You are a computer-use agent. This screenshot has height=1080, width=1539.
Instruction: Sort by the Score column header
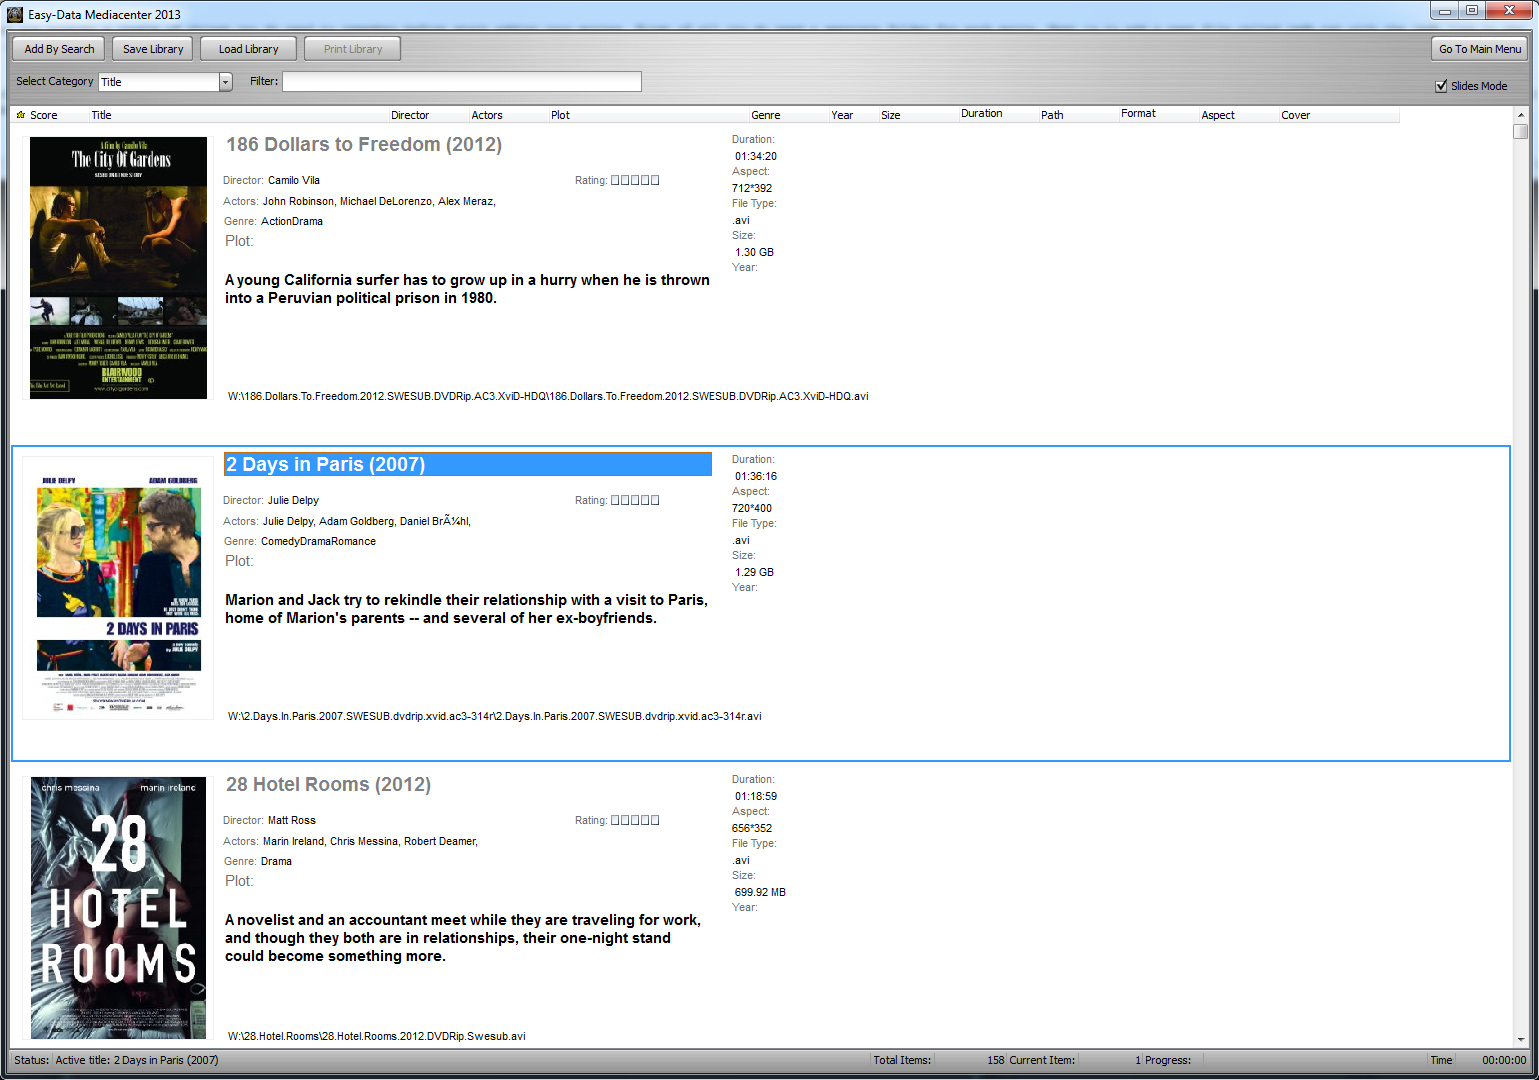coord(43,115)
